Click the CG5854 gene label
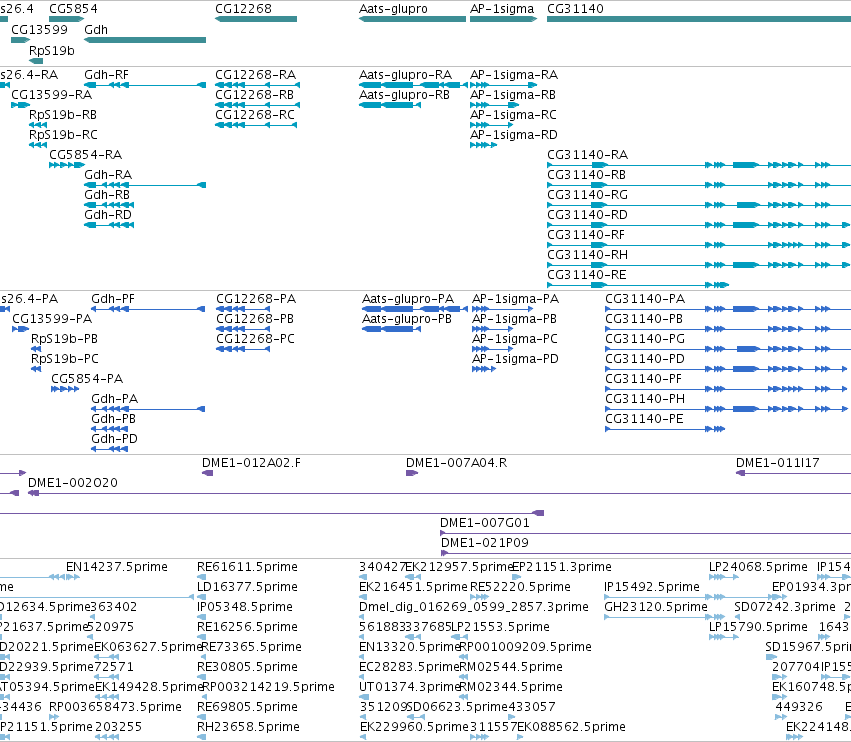Image resolution: width=851 pixels, height=742 pixels. pos(73,9)
